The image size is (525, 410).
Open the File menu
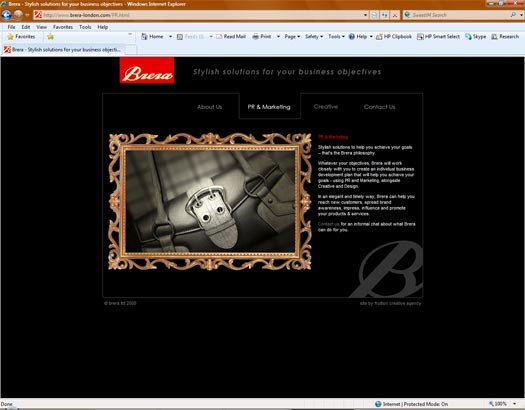coord(11,27)
